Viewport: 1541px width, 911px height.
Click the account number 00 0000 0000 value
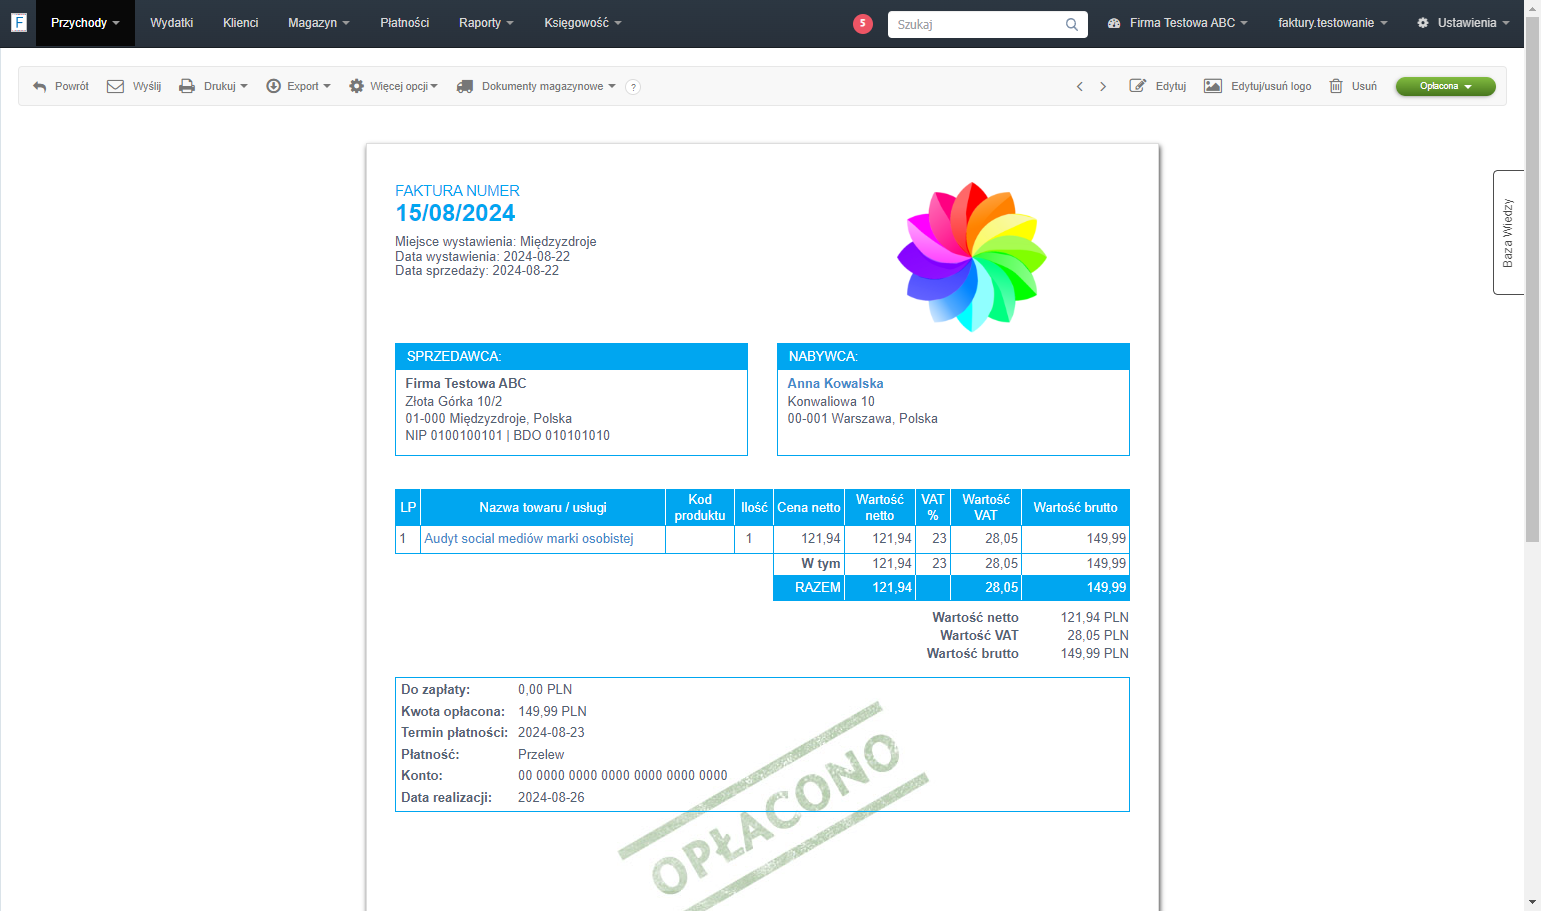tap(623, 775)
